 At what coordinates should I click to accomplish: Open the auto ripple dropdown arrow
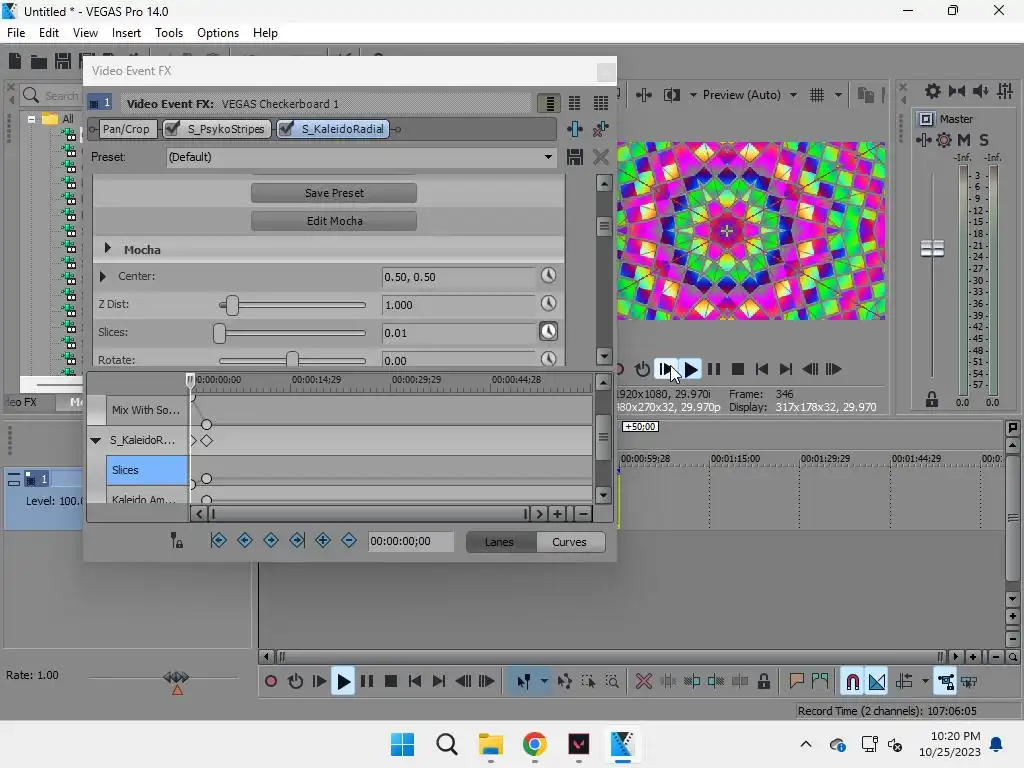[925, 682]
